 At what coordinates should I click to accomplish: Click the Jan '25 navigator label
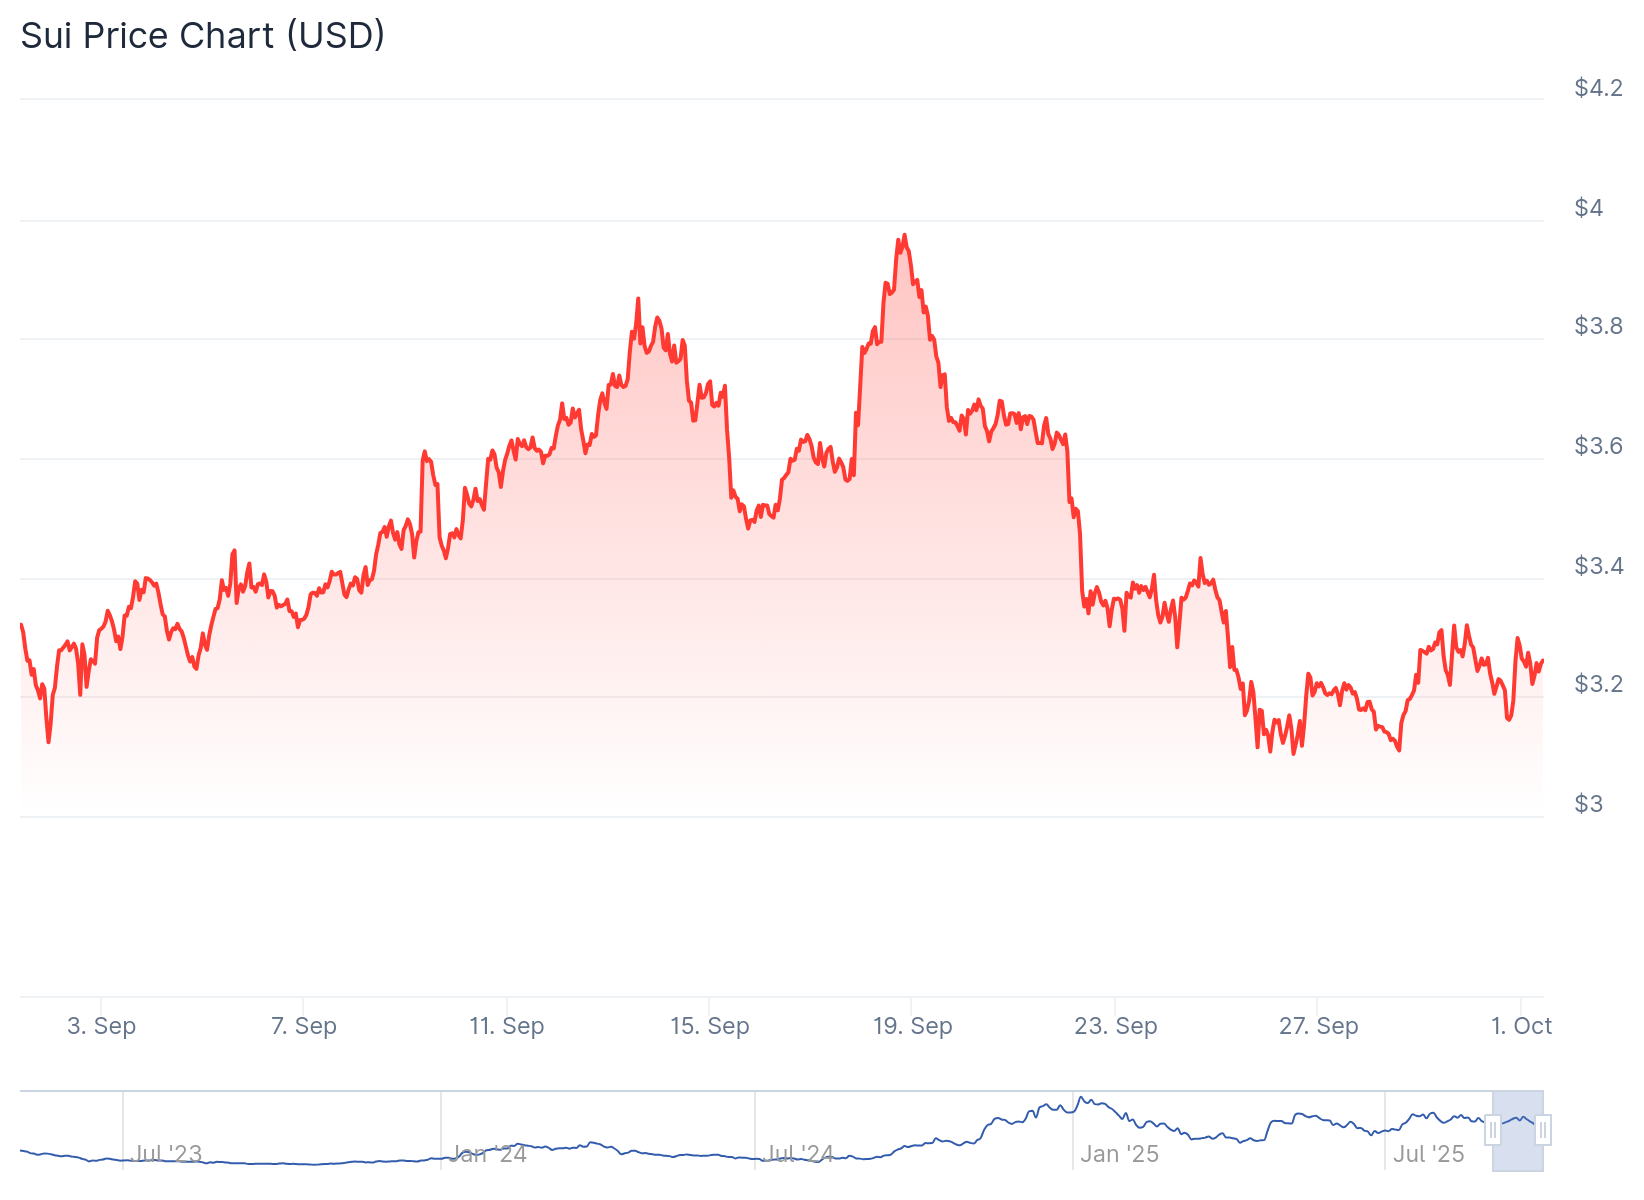coord(1119,1154)
